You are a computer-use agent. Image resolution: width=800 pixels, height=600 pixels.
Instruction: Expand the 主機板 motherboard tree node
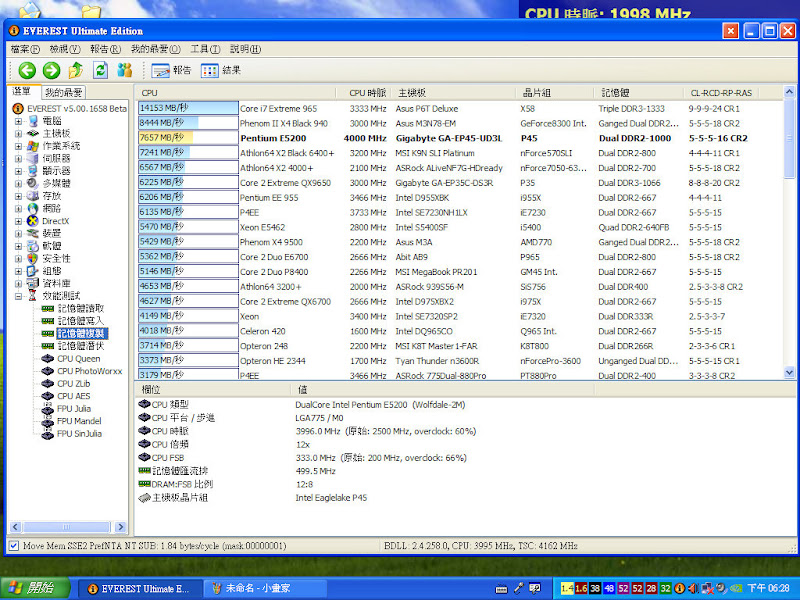[19, 133]
